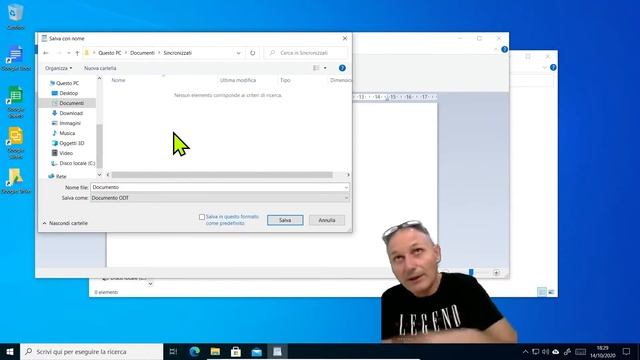This screenshot has height=360, width=640.
Task: Open view options dropdown arrow
Action: 325,68
